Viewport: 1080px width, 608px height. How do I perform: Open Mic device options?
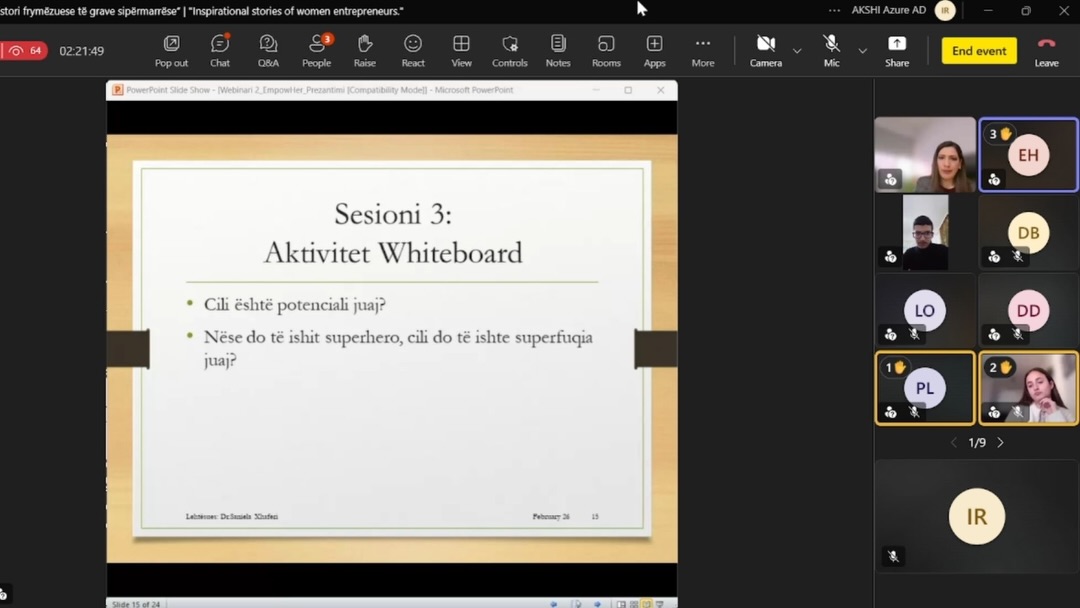(x=861, y=51)
